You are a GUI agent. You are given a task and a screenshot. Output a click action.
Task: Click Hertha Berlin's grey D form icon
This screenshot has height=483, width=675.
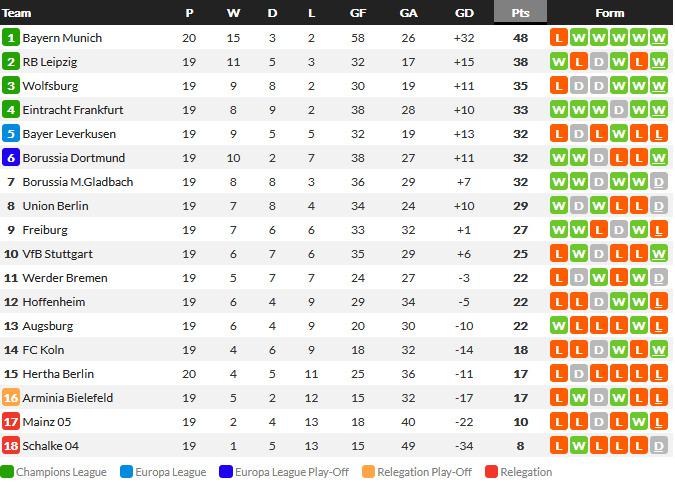pos(579,374)
